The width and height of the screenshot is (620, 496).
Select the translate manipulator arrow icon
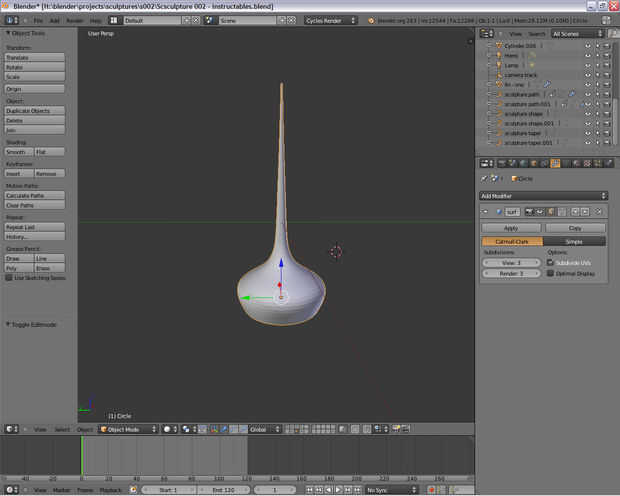click(223, 429)
